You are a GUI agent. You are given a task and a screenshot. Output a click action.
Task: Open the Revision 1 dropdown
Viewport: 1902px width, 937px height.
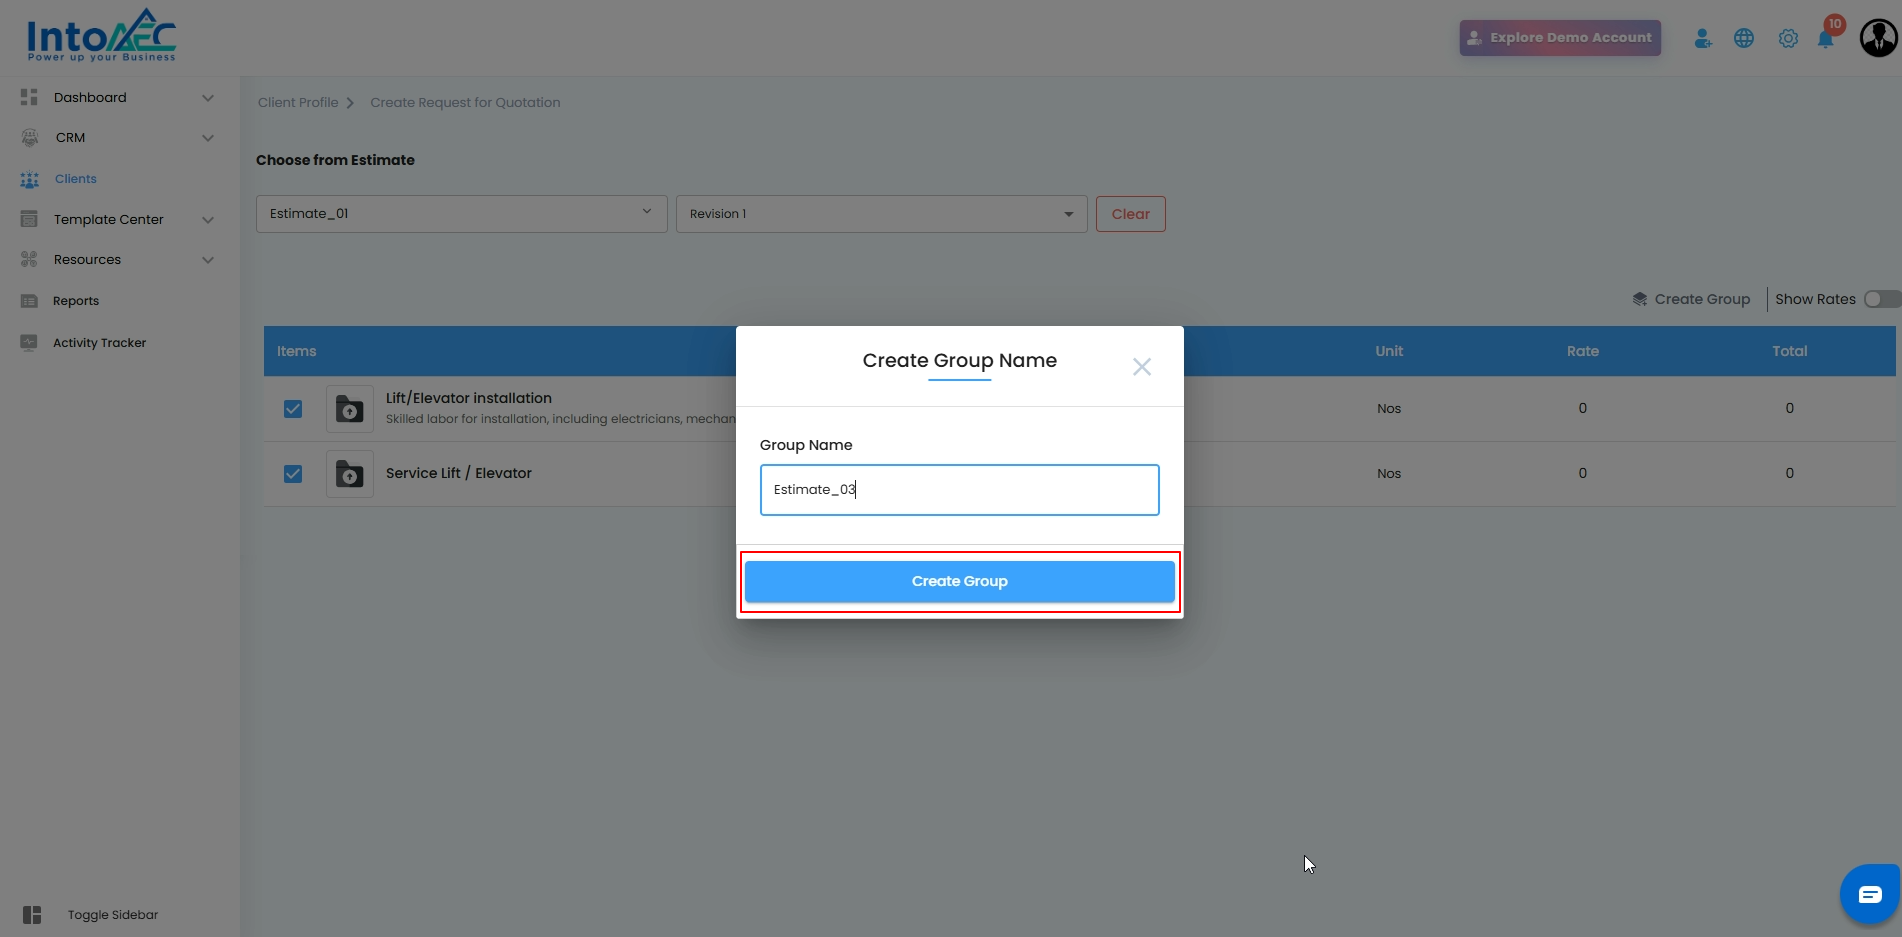881,214
